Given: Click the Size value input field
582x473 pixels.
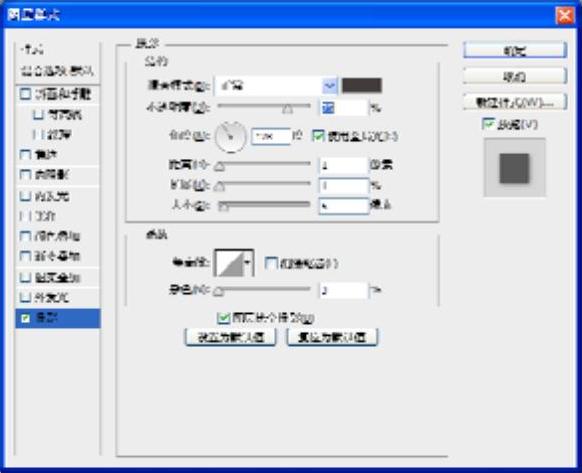Looking at the screenshot, I should pyautogui.click(x=344, y=206).
